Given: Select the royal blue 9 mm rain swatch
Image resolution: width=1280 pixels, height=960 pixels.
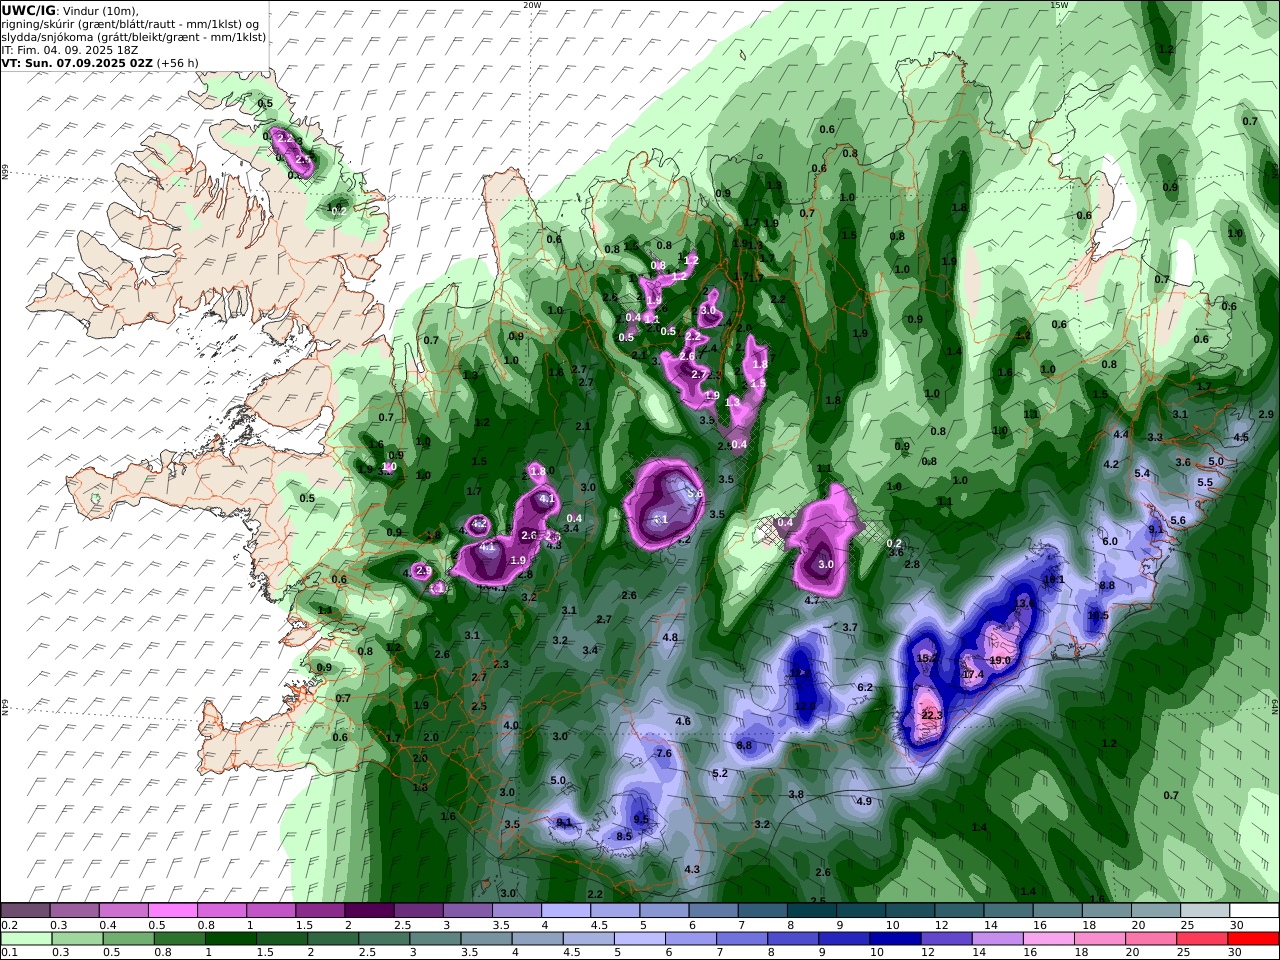Looking at the screenshot, I should click(843, 939).
